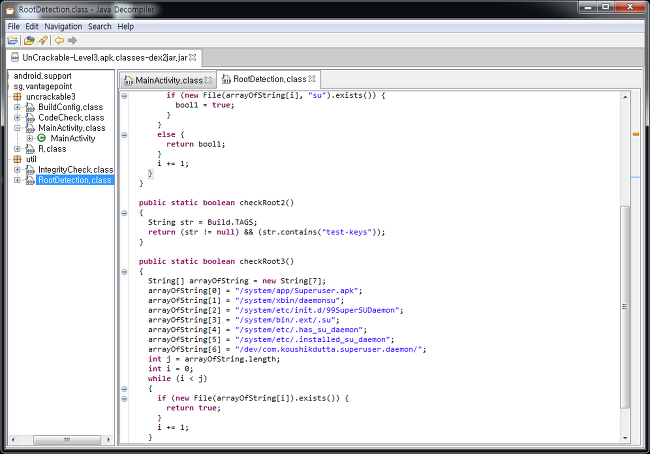Open the File menu
The image size is (650, 454).
pos(13,27)
